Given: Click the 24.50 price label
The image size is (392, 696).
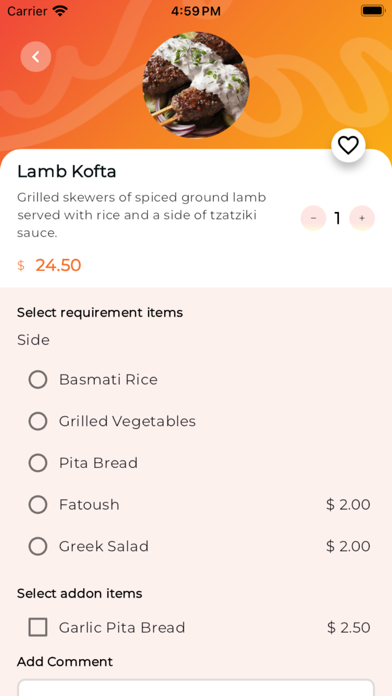Looking at the screenshot, I should pos(58,265).
